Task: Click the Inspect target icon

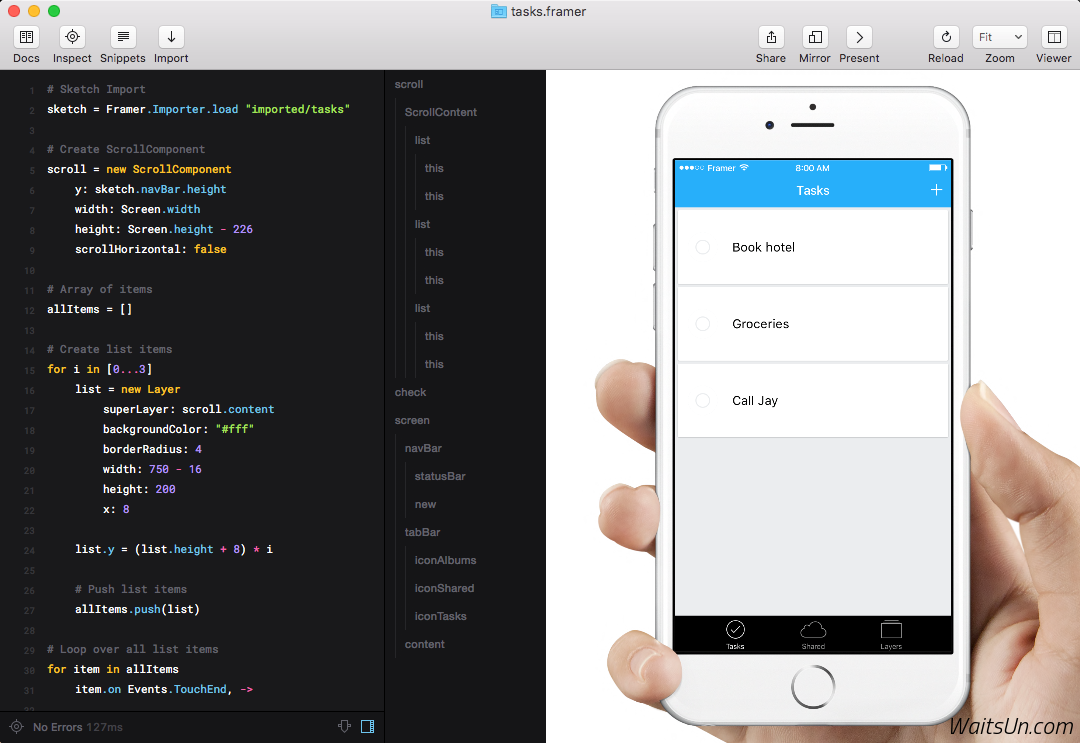Action: 72,38
